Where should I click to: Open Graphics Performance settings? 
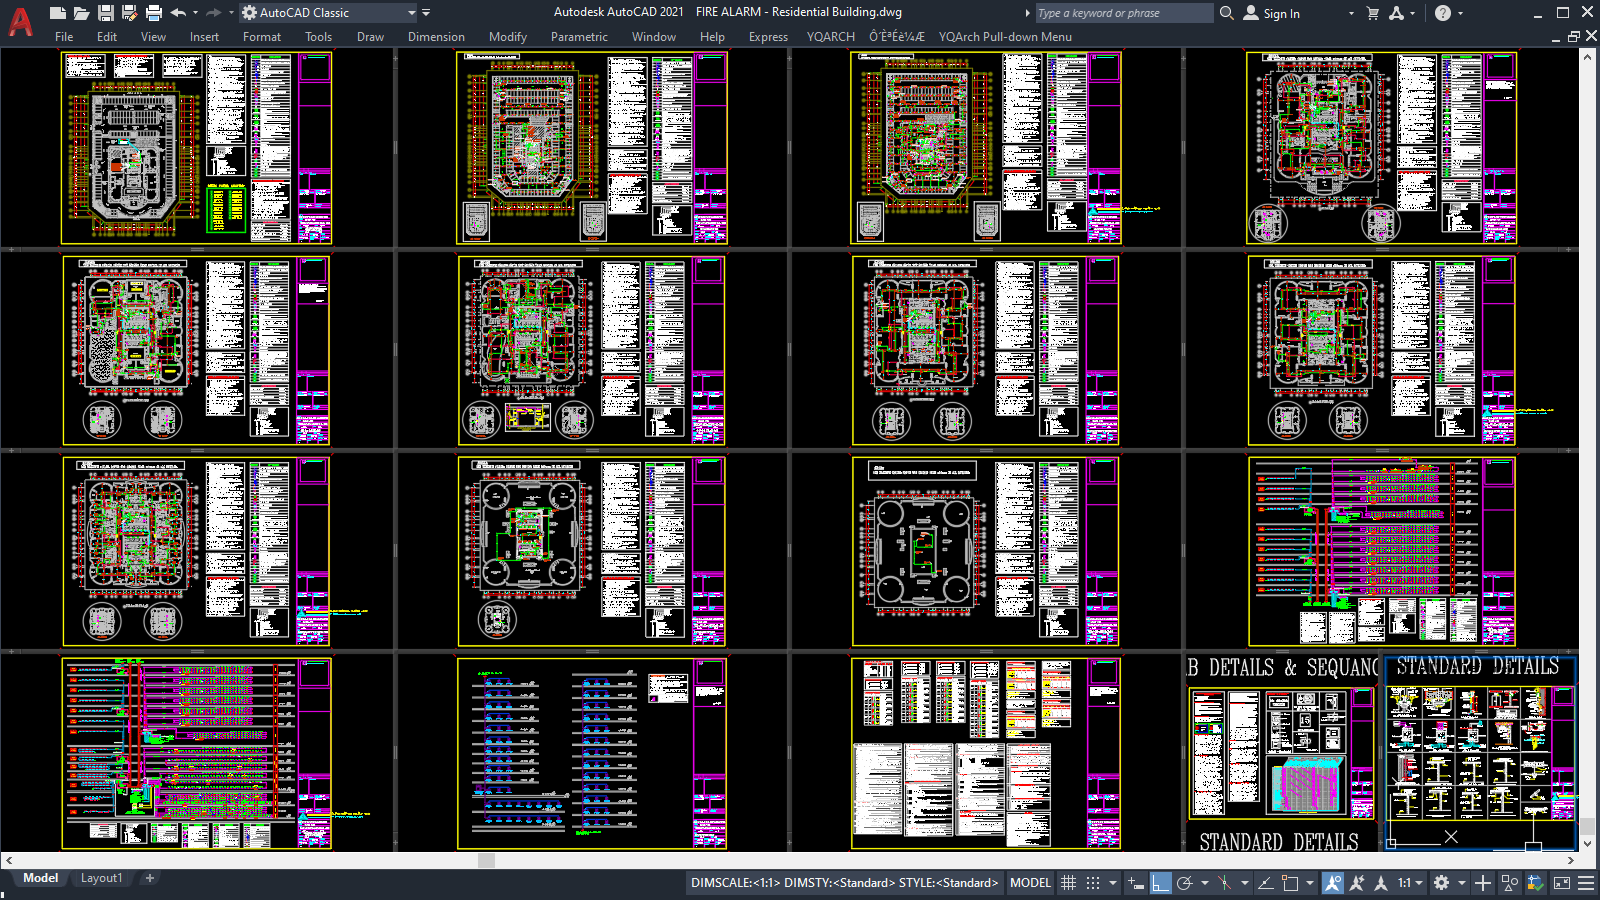click(1533, 882)
